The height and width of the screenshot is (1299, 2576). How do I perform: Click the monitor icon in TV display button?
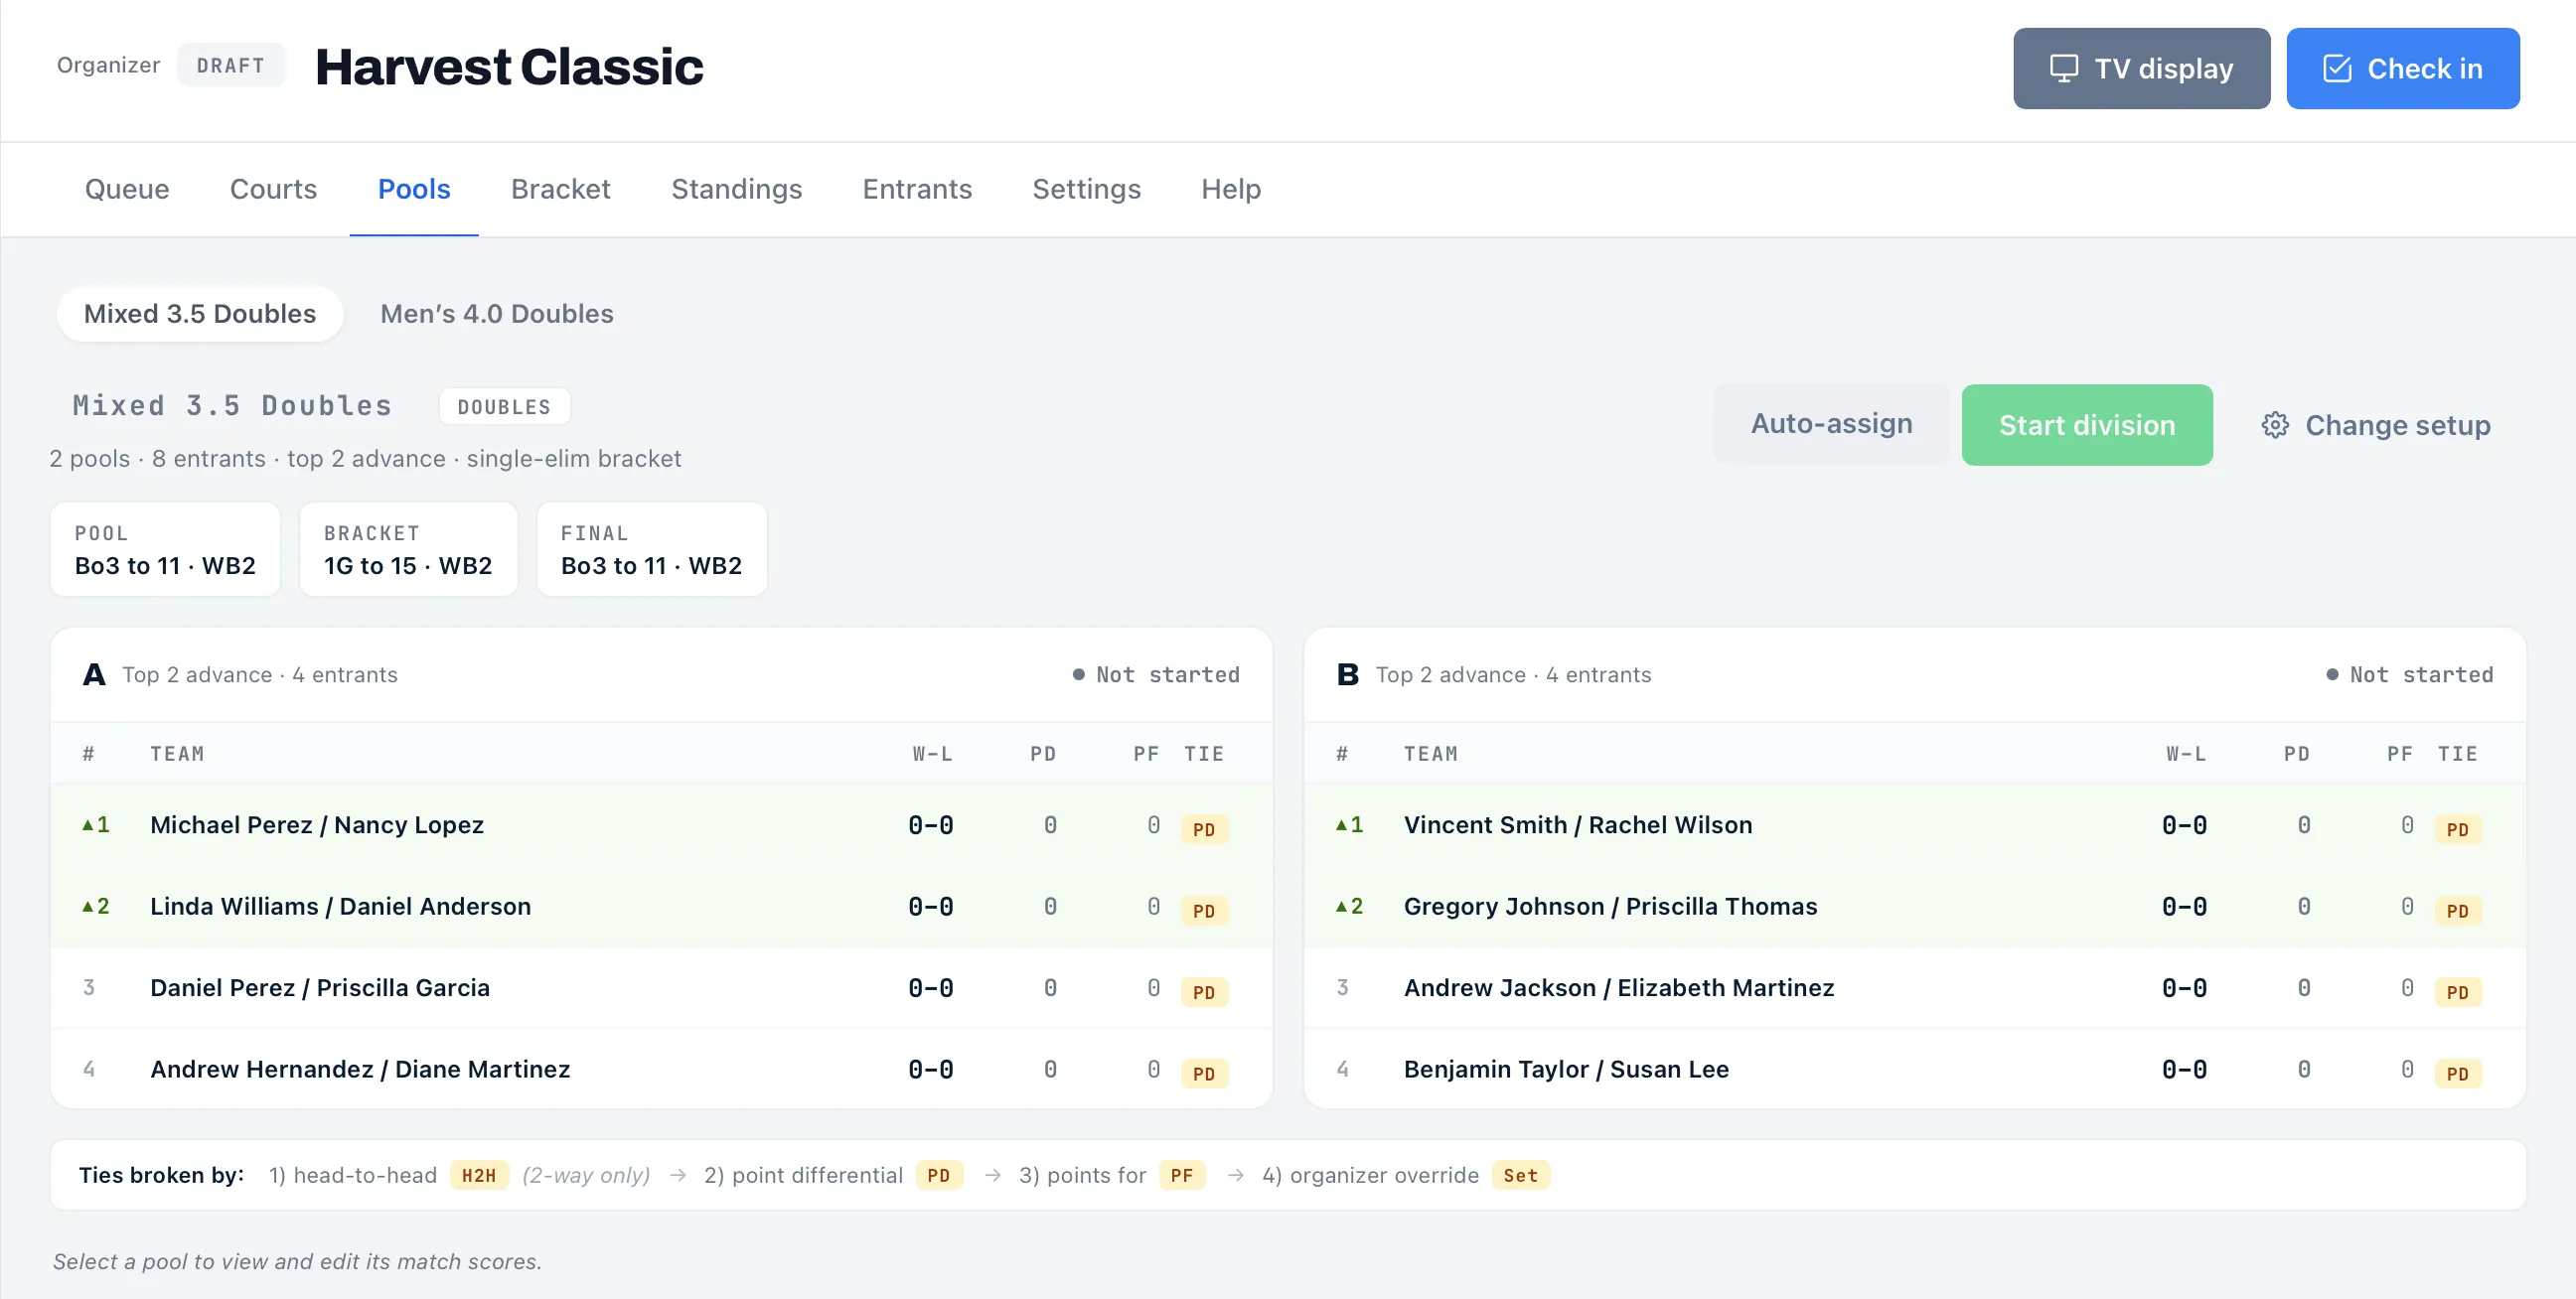click(x=2064, y=68)
